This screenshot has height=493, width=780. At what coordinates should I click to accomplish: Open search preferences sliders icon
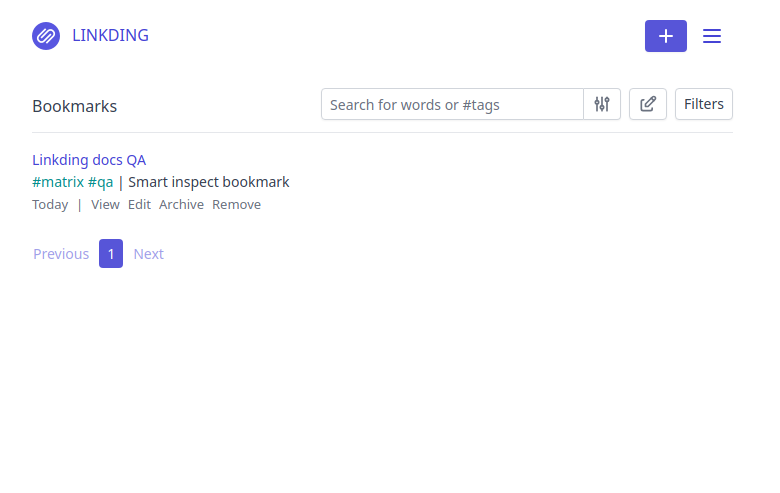coord(602,104)
